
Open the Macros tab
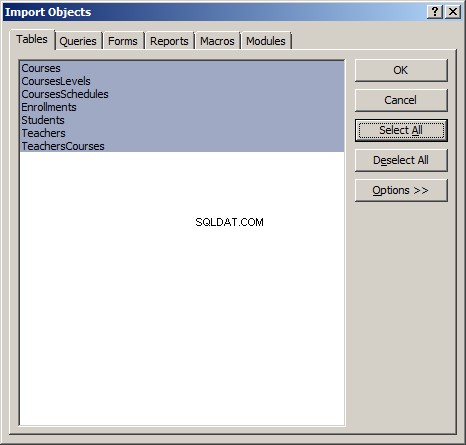click(x=217, y=41)
